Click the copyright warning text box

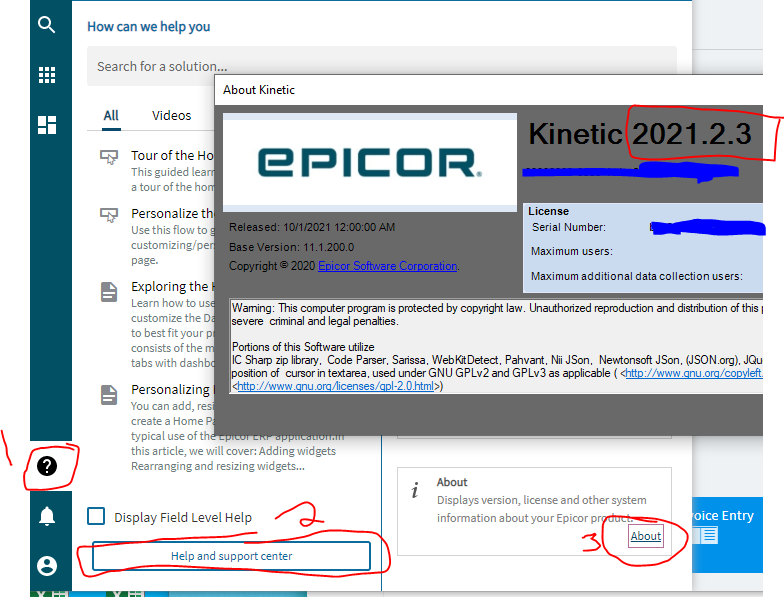[496, 346]
